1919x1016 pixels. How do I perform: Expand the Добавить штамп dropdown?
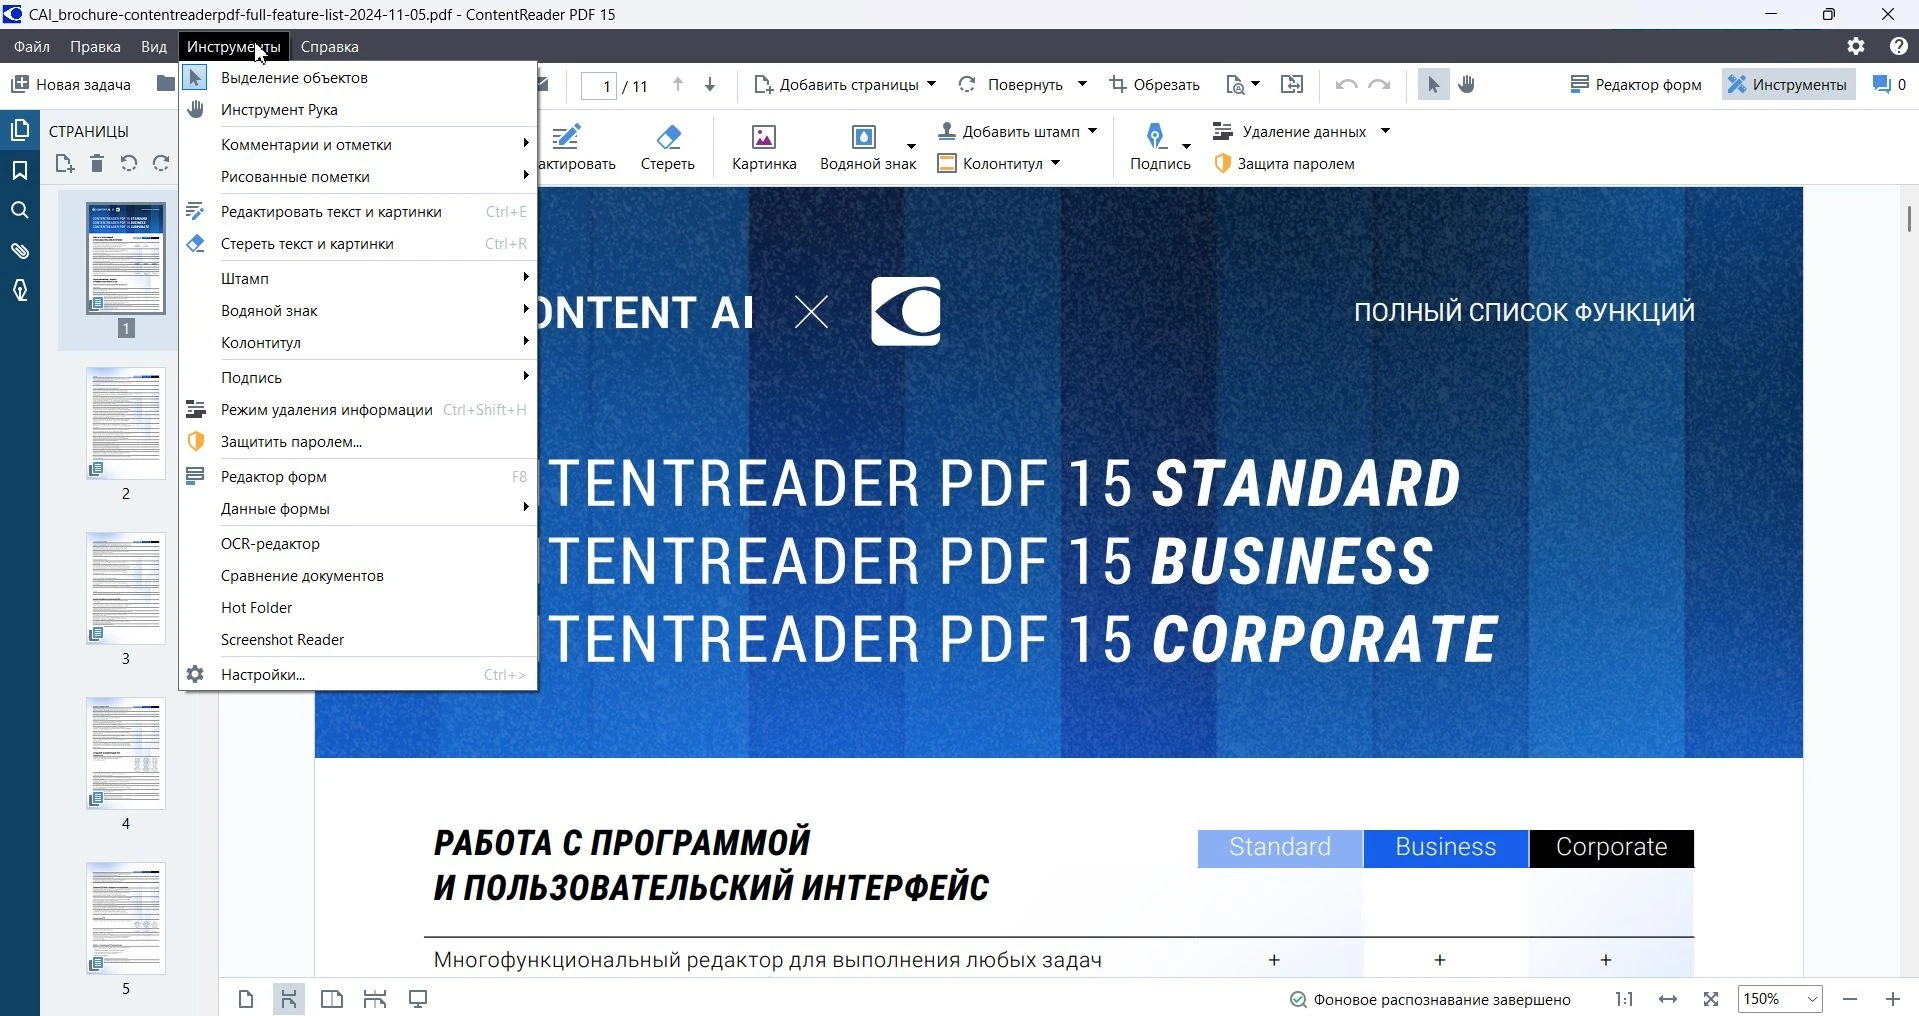1092,131
